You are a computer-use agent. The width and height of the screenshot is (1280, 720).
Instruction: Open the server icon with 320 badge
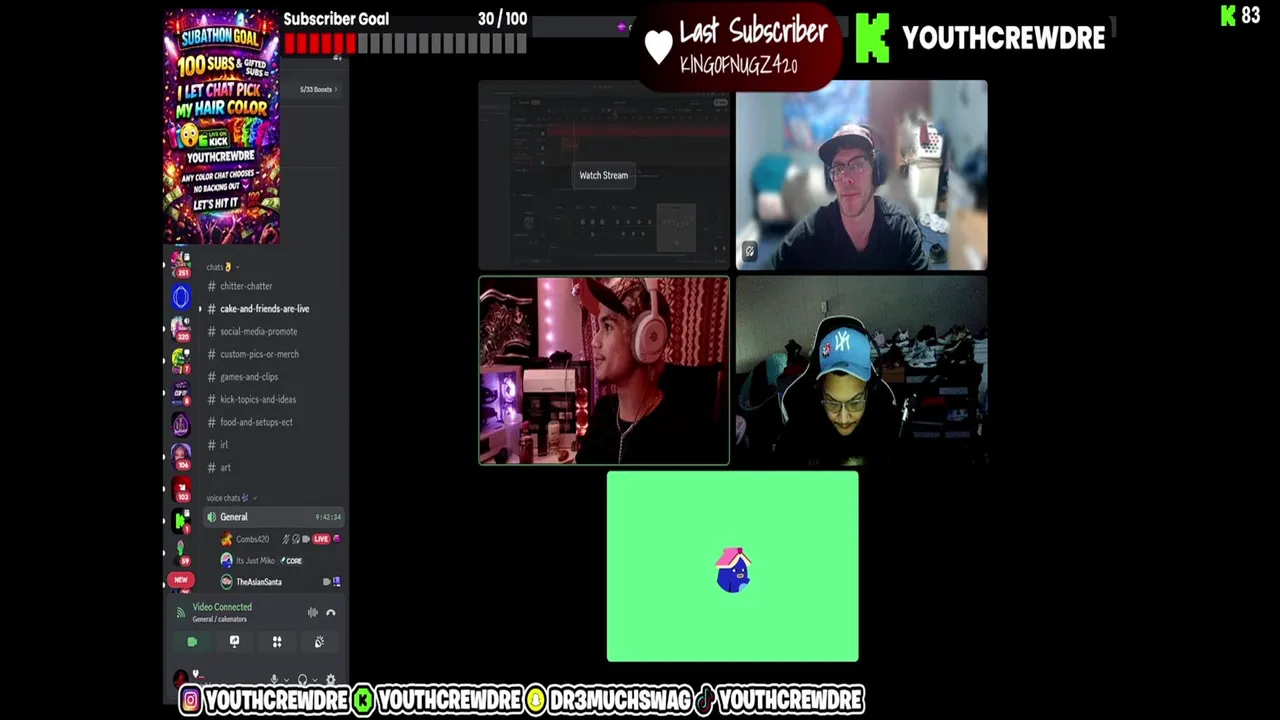click(181, 328)
